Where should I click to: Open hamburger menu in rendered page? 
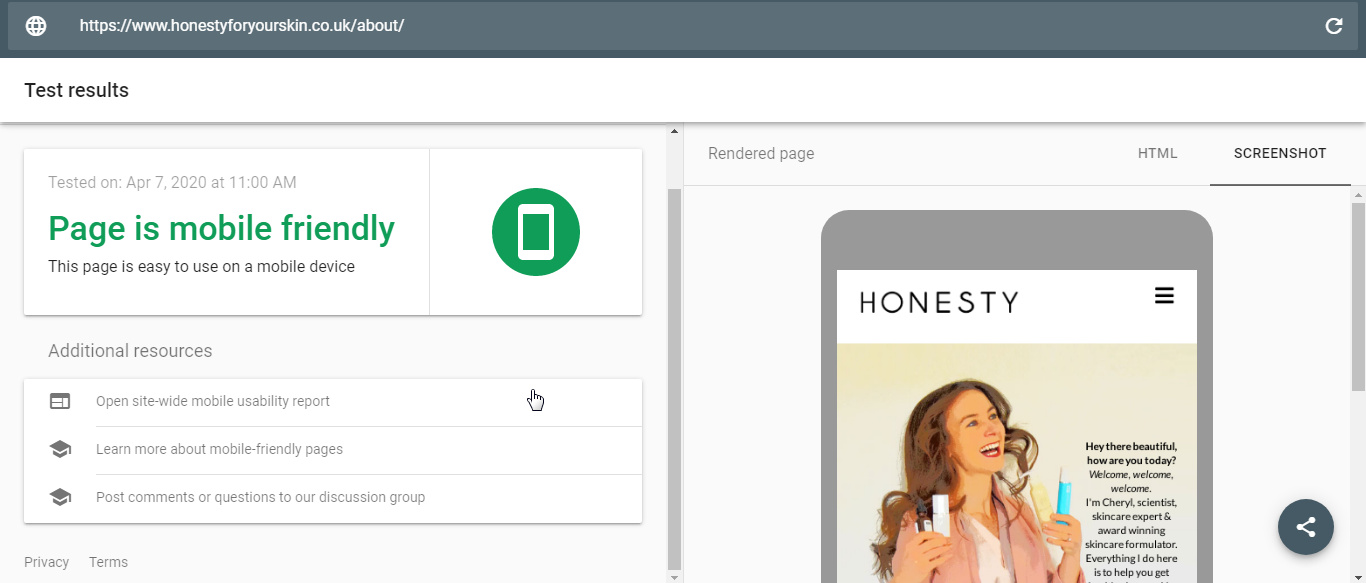1164,296
